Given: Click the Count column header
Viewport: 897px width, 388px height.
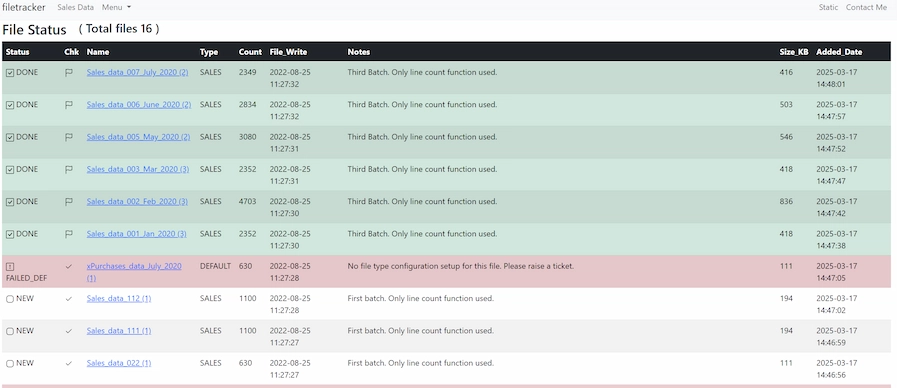Looking at the screenshot, I should (x=250, y=52).
